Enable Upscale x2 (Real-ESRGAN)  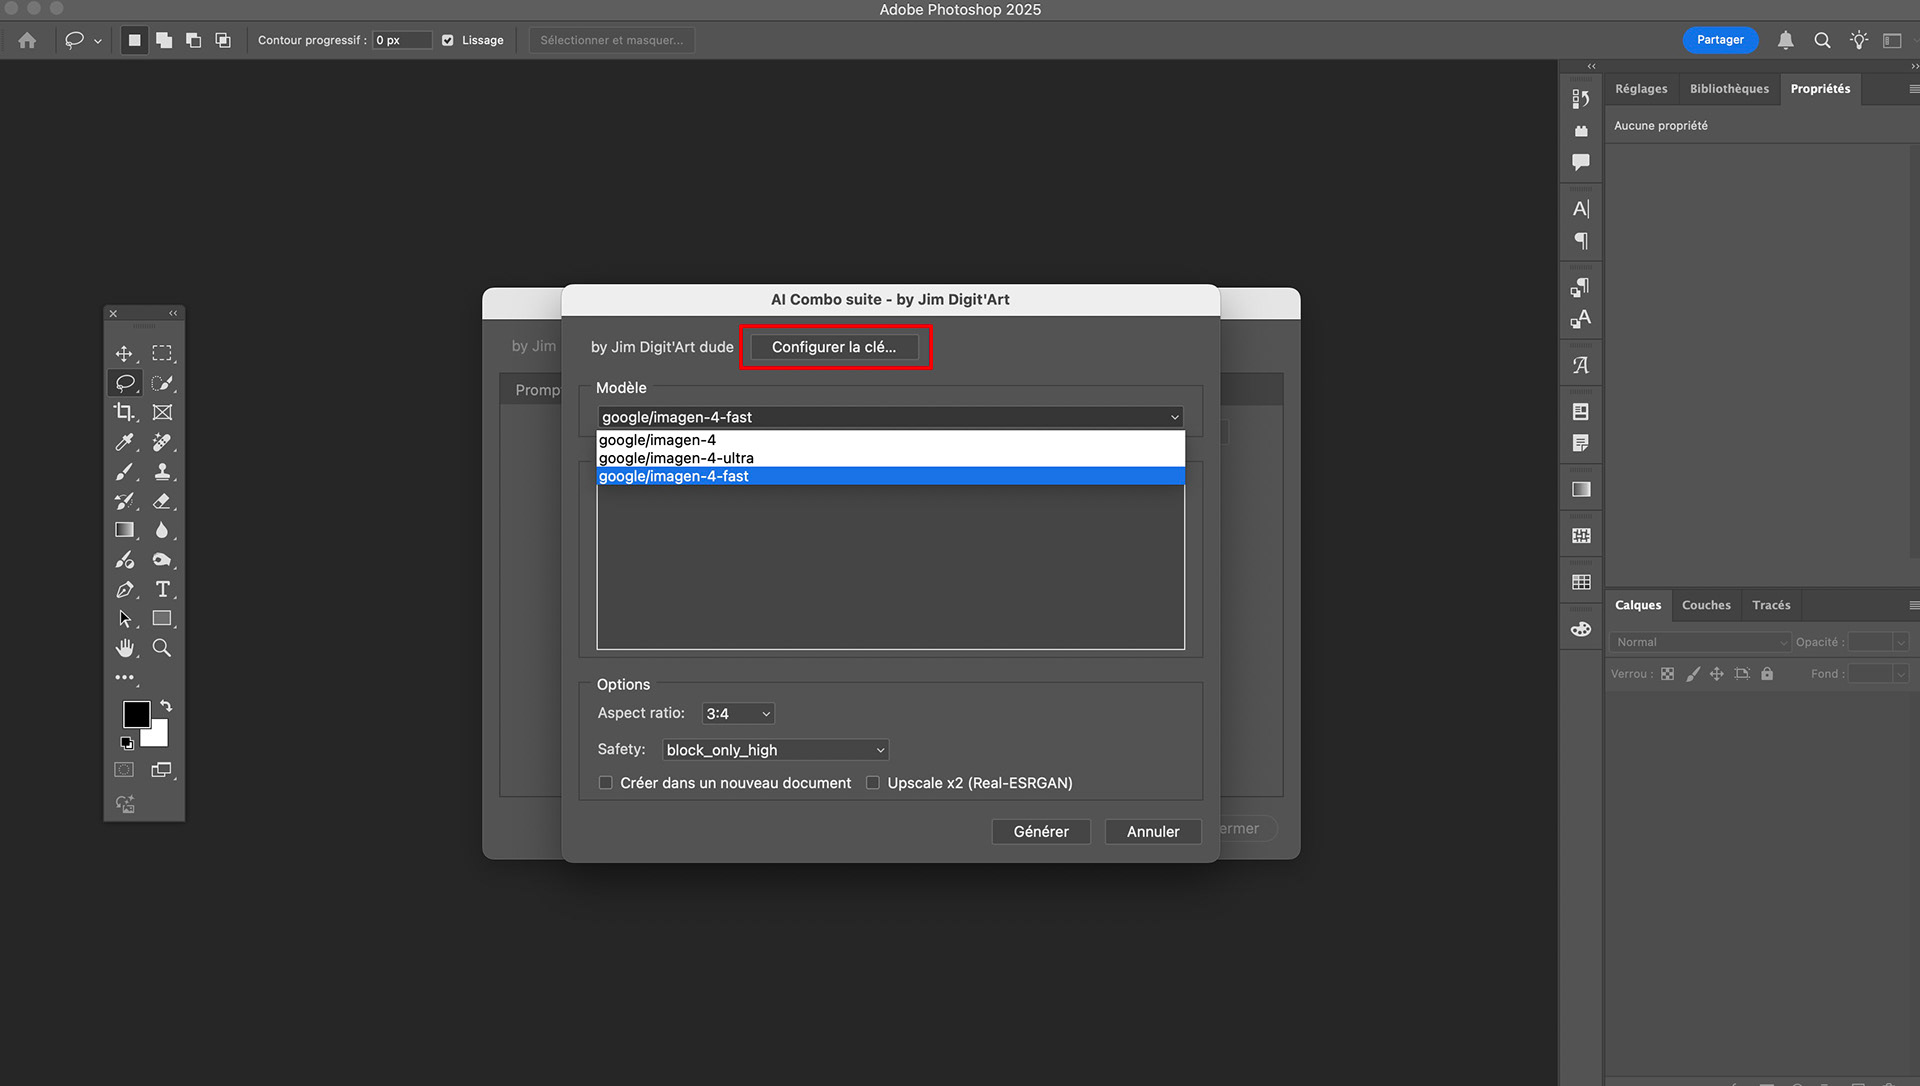click(x=873, y=783)
